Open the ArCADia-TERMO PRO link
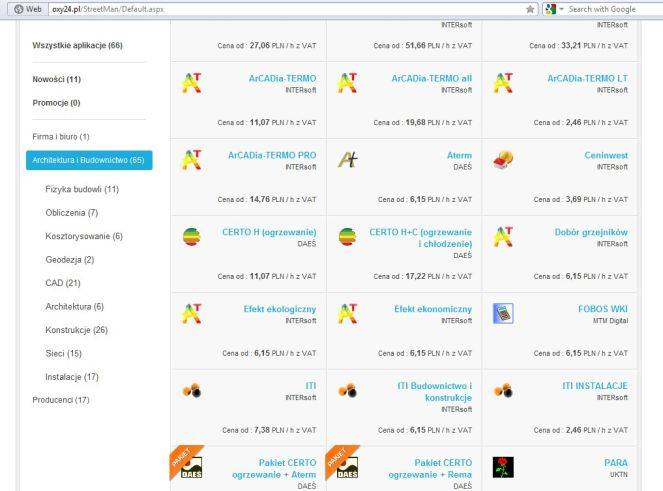The height and width of the screenshot is (491, 663). pyautogui.click(x=272, y=156)
